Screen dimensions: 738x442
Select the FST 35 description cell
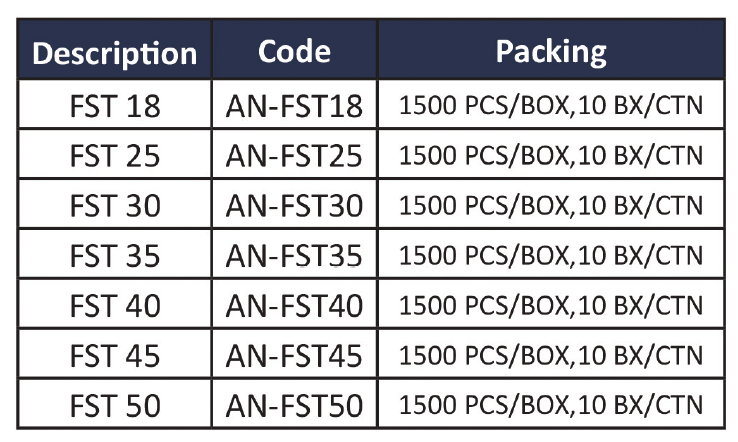click(114, 254)
